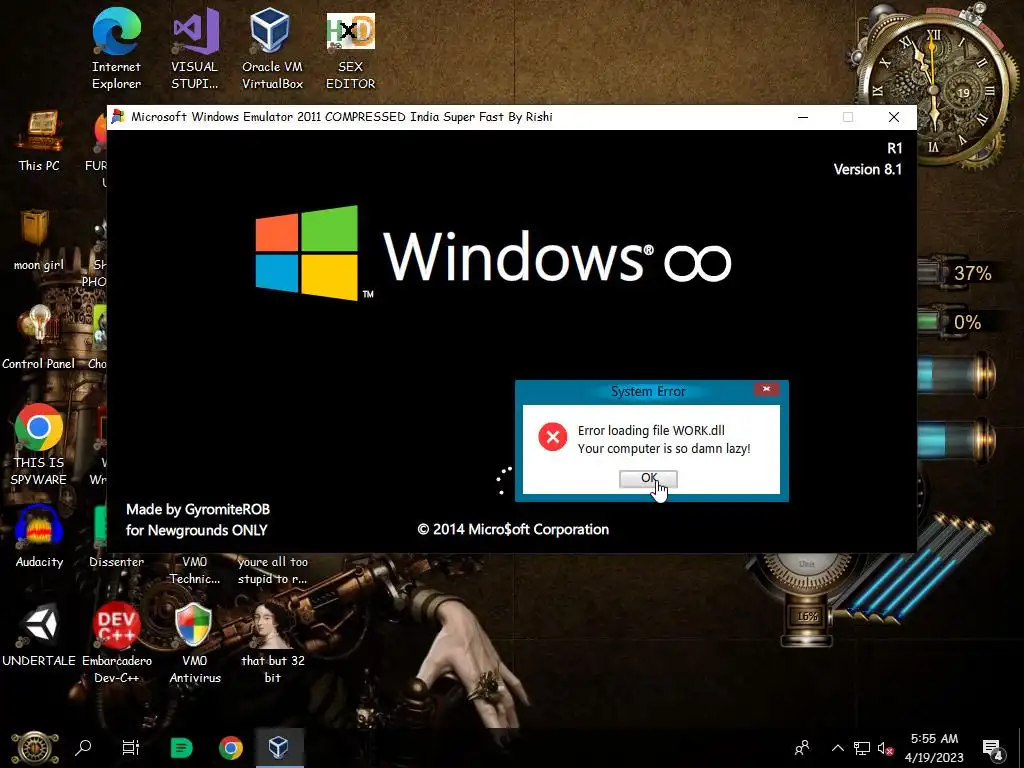Image resolution: width=1024 pixels, height=768 pixels.
Task: Click the red error icon in the dialog
Action: [552, 437]
